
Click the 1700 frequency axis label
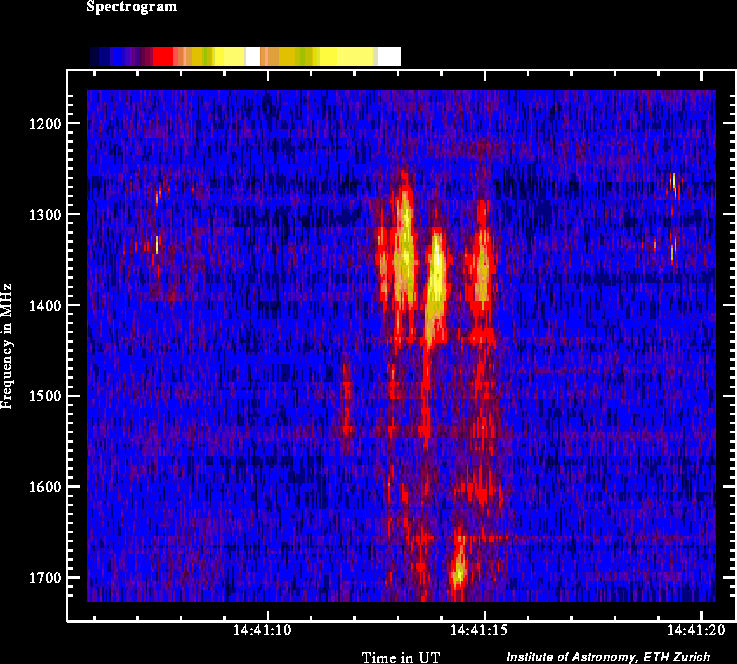point(45,578)
